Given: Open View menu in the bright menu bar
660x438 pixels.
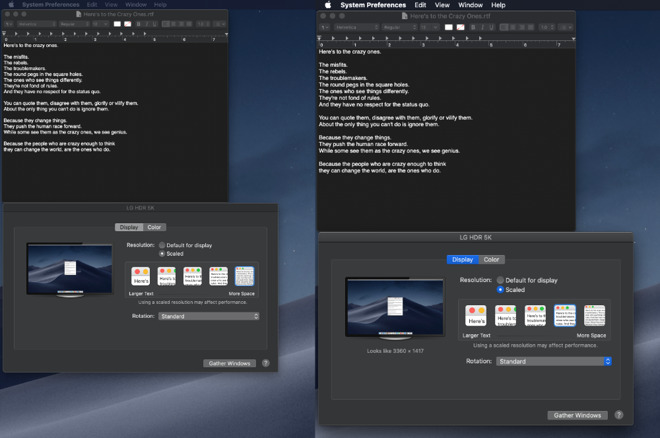Looking at the screenshot, I should [x=442, y=5].
